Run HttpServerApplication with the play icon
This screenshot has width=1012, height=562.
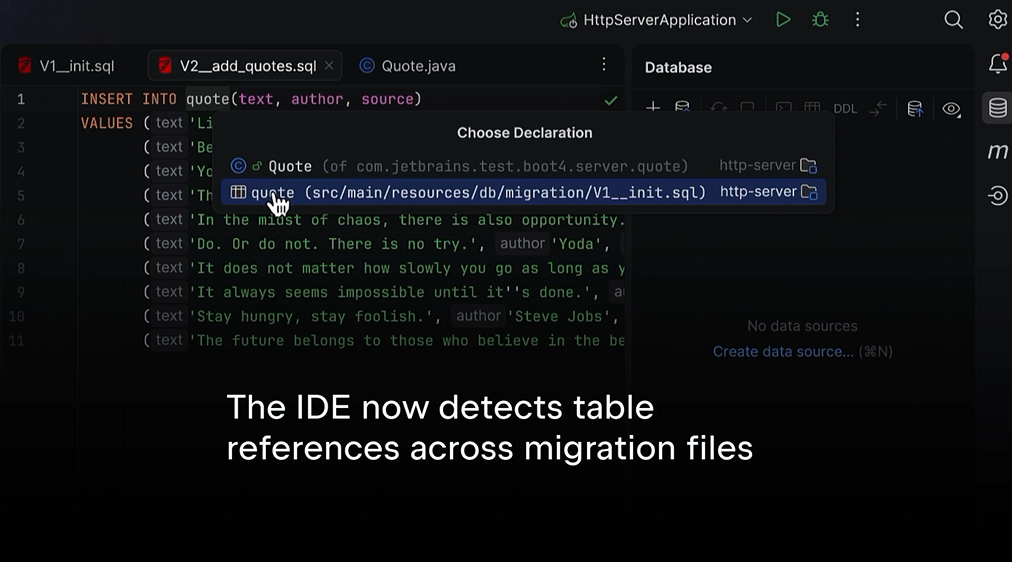[x=783, y=20]
